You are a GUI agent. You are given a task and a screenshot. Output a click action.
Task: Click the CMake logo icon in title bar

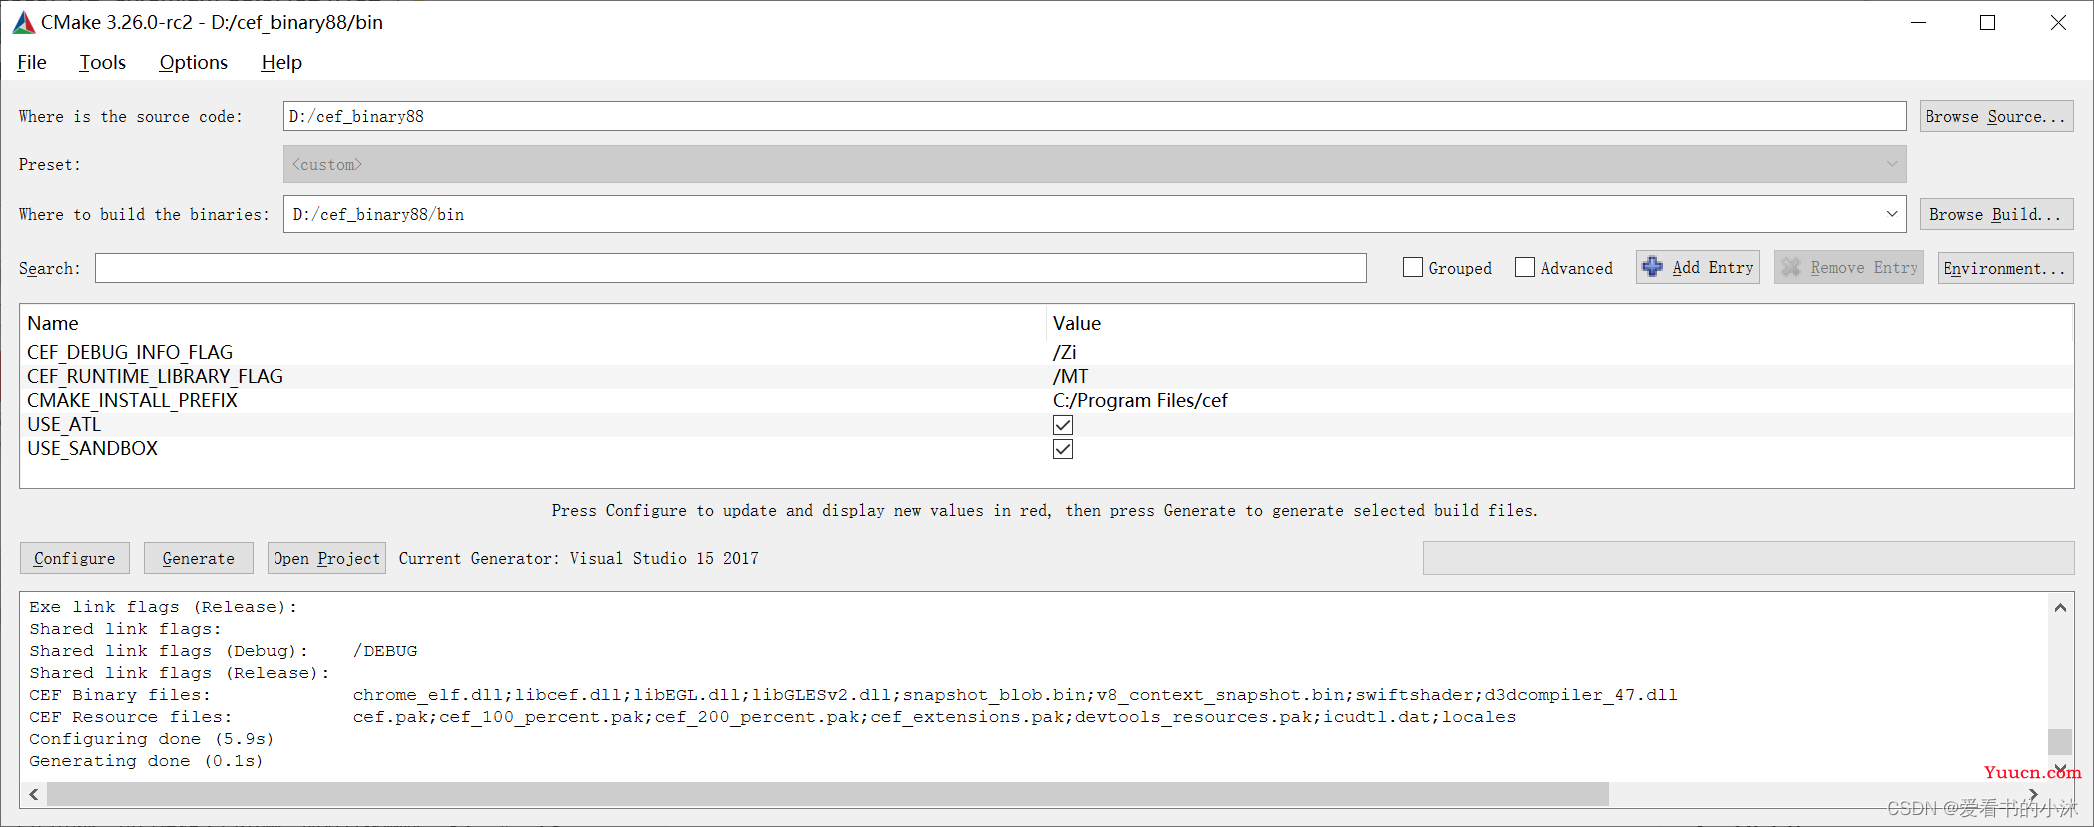click(24, 22)
